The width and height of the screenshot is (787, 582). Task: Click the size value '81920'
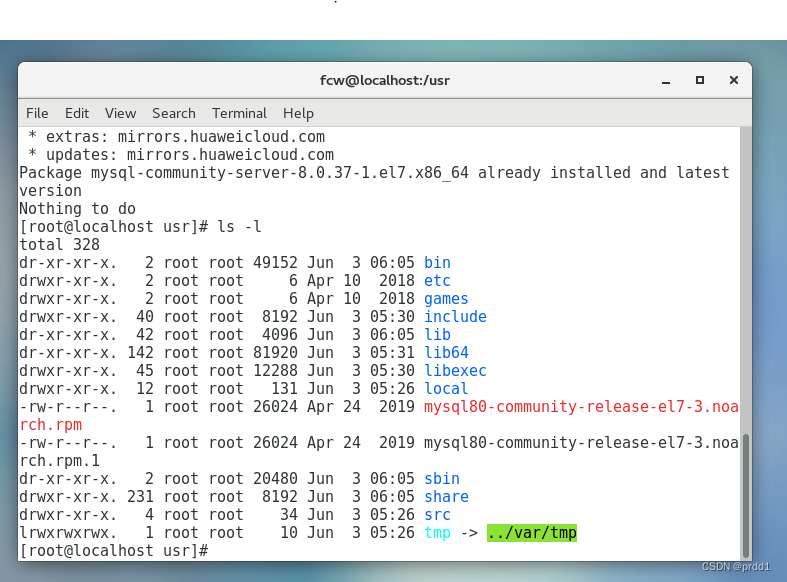(275, 353)
